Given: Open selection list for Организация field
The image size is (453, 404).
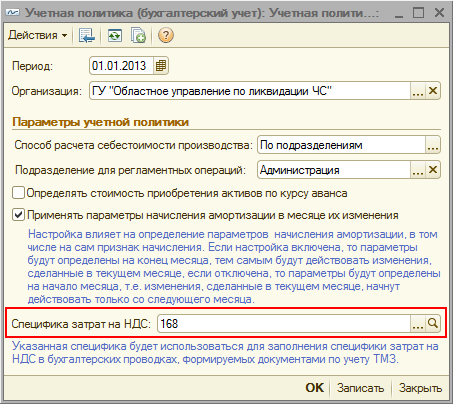Looking at the screenshot, I should tap(418, 91).
